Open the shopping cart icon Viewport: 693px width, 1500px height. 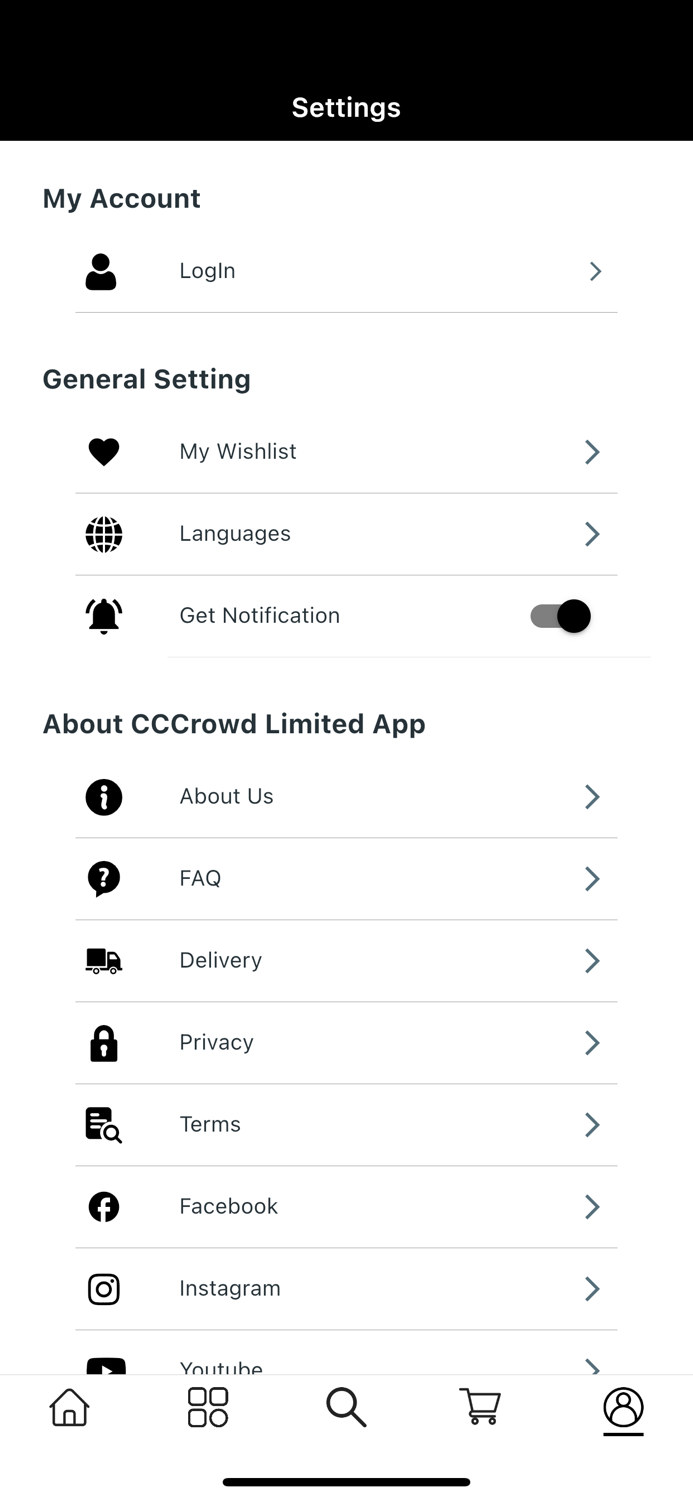[479, 1408]
